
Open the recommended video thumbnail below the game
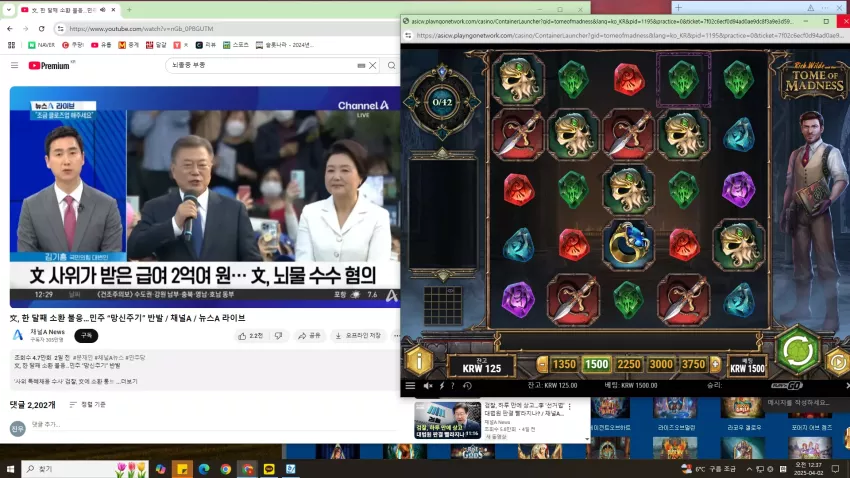447,420
